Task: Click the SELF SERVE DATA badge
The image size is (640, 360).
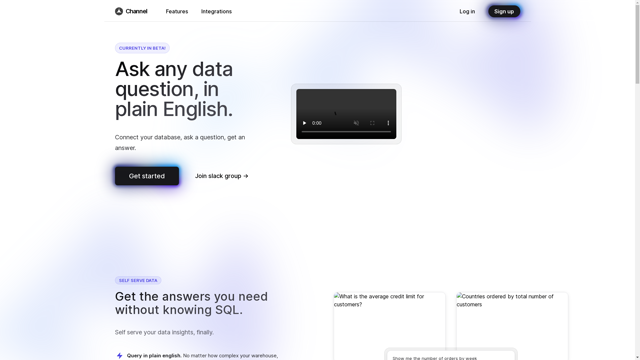Action: click(x=138, y=280)
